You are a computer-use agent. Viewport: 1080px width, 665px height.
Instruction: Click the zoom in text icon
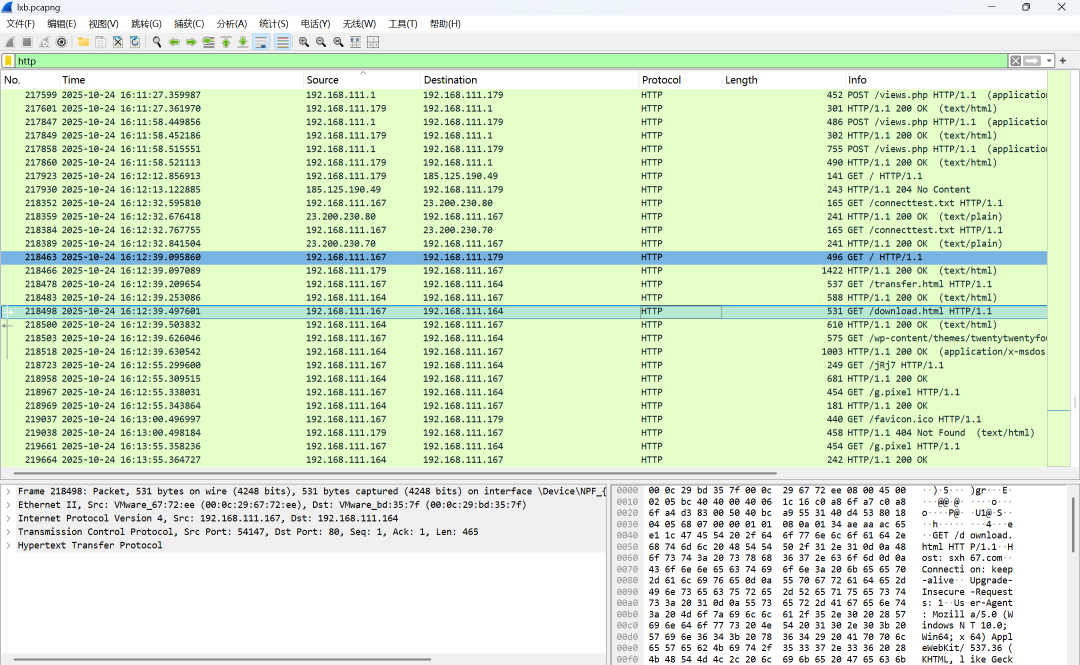click(304, 42)
